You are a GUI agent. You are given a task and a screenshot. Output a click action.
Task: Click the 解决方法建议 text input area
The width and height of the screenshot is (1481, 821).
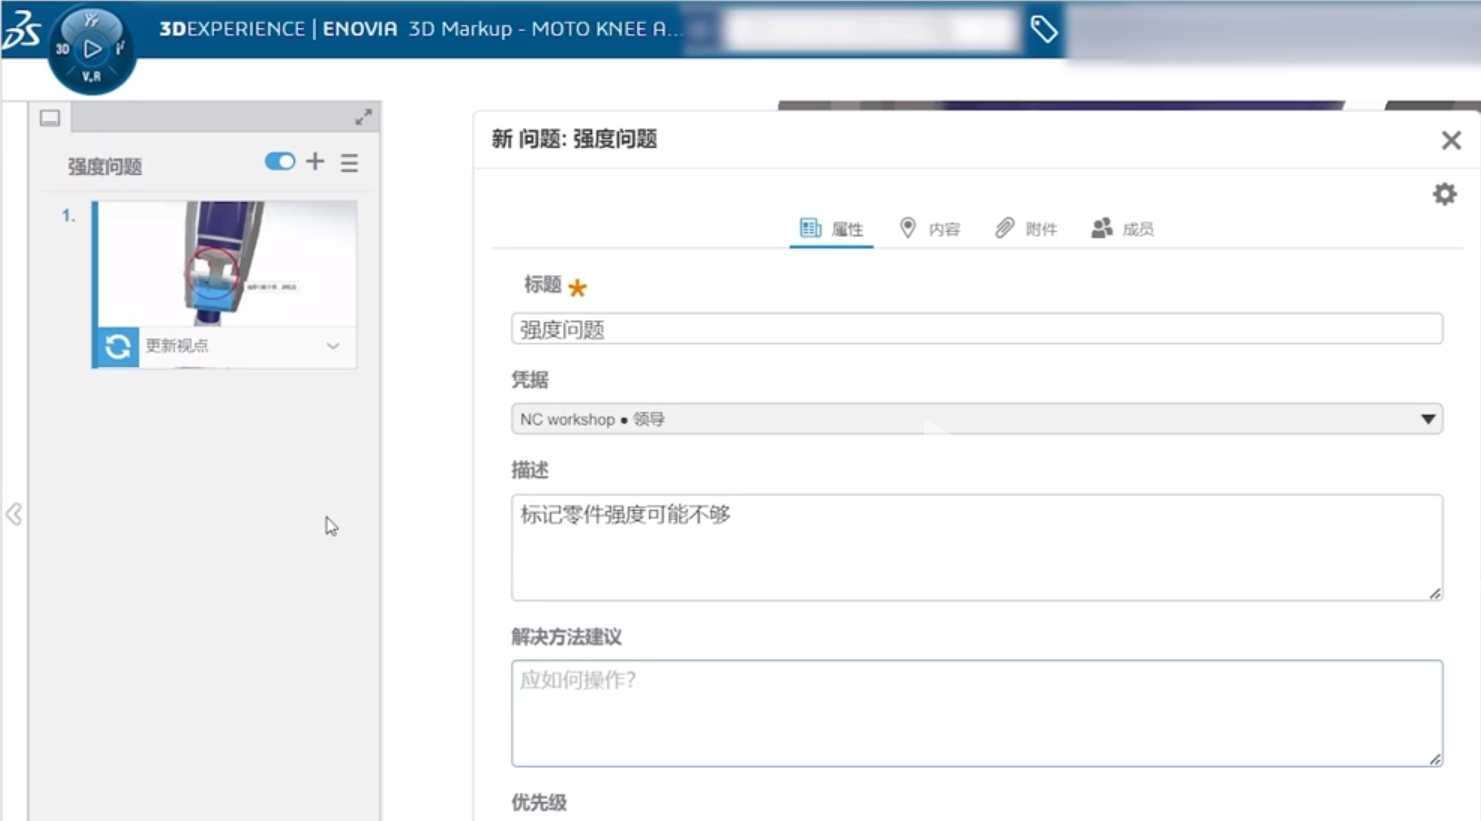[x=975, y=710]
